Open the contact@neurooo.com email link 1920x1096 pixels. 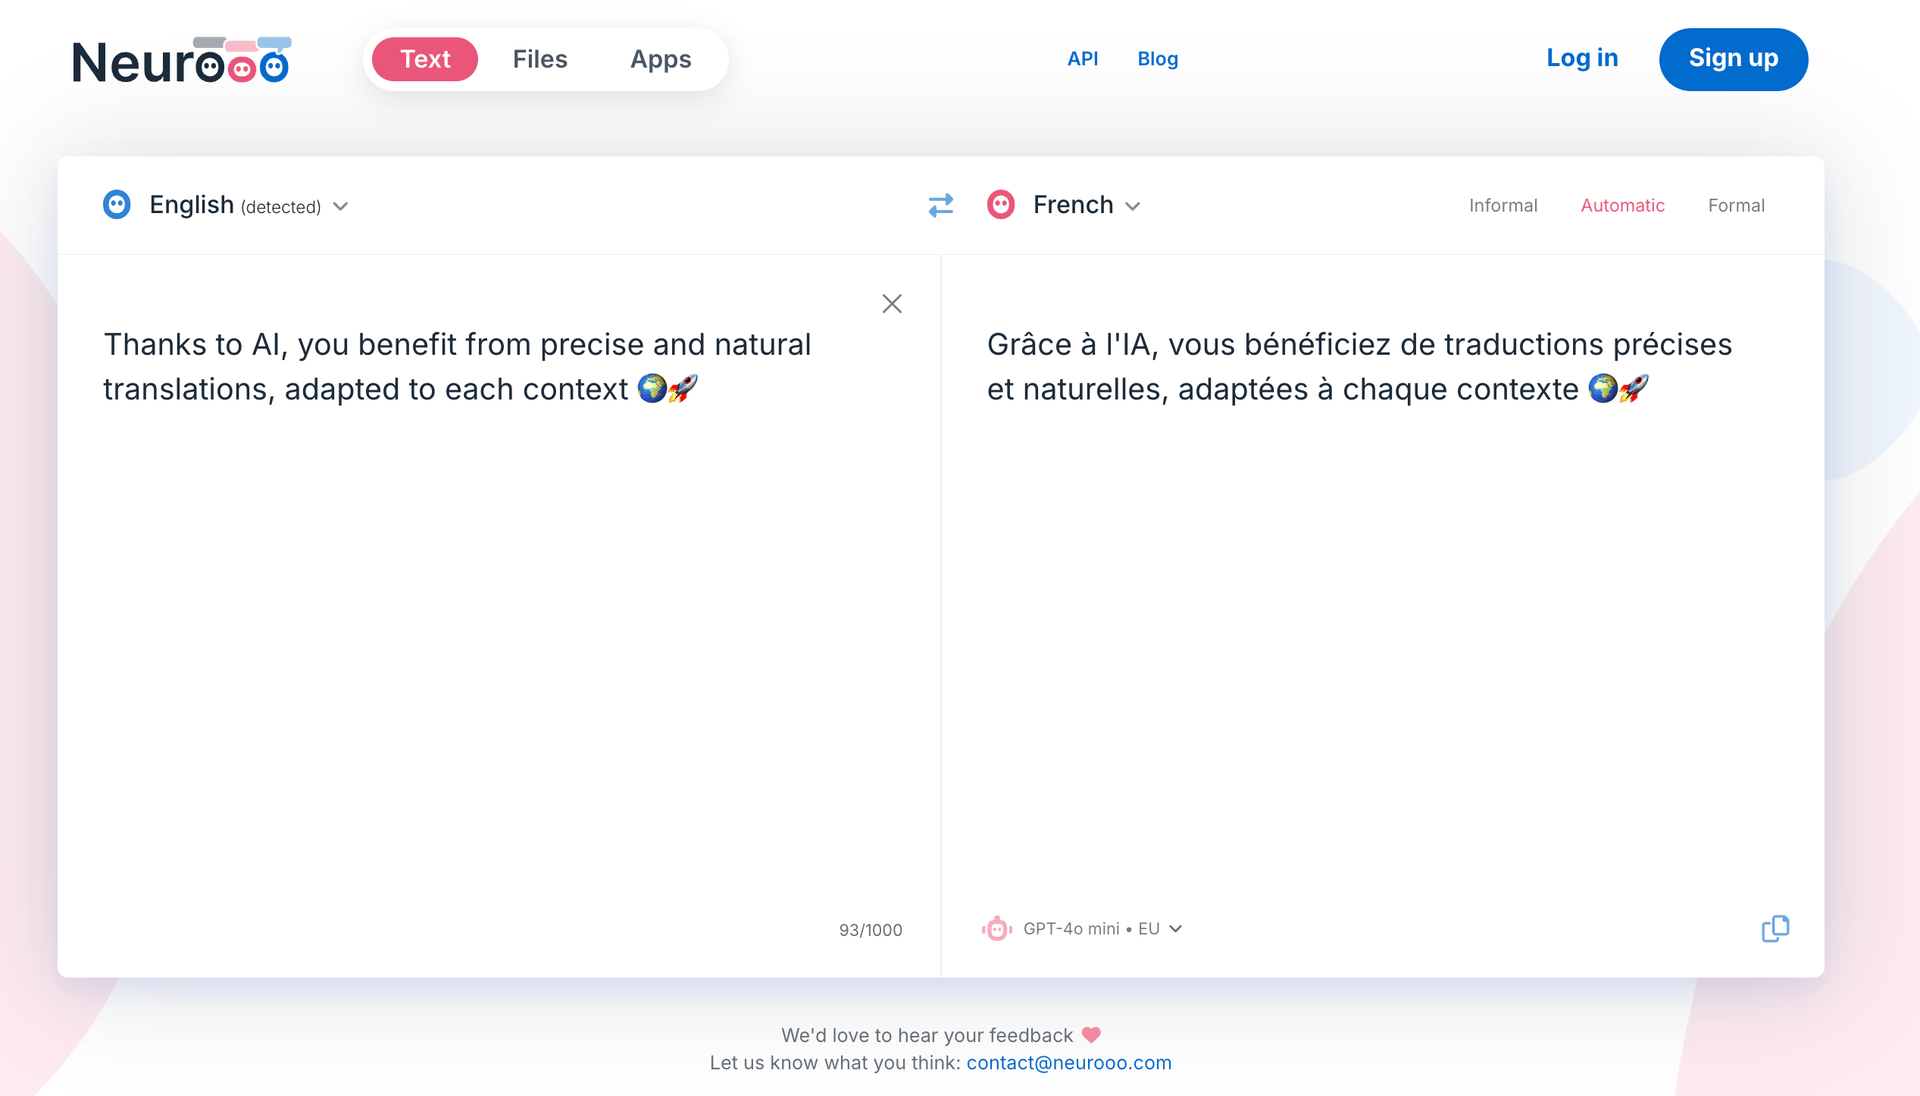(1069, 1063)
